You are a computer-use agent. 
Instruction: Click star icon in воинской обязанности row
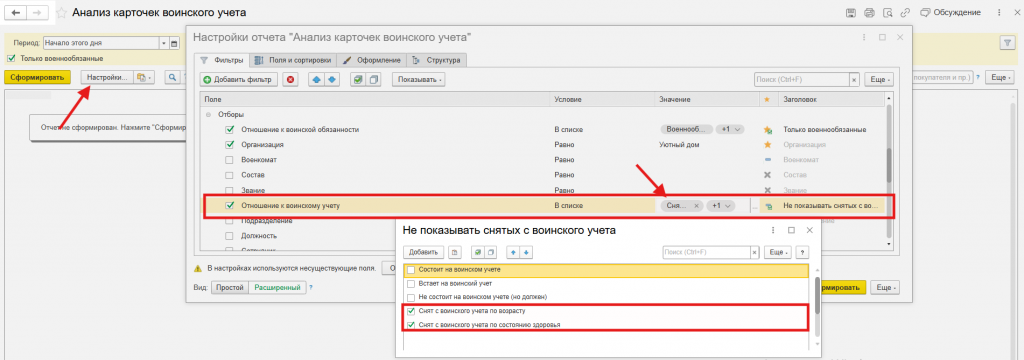[x=767, y=129]
